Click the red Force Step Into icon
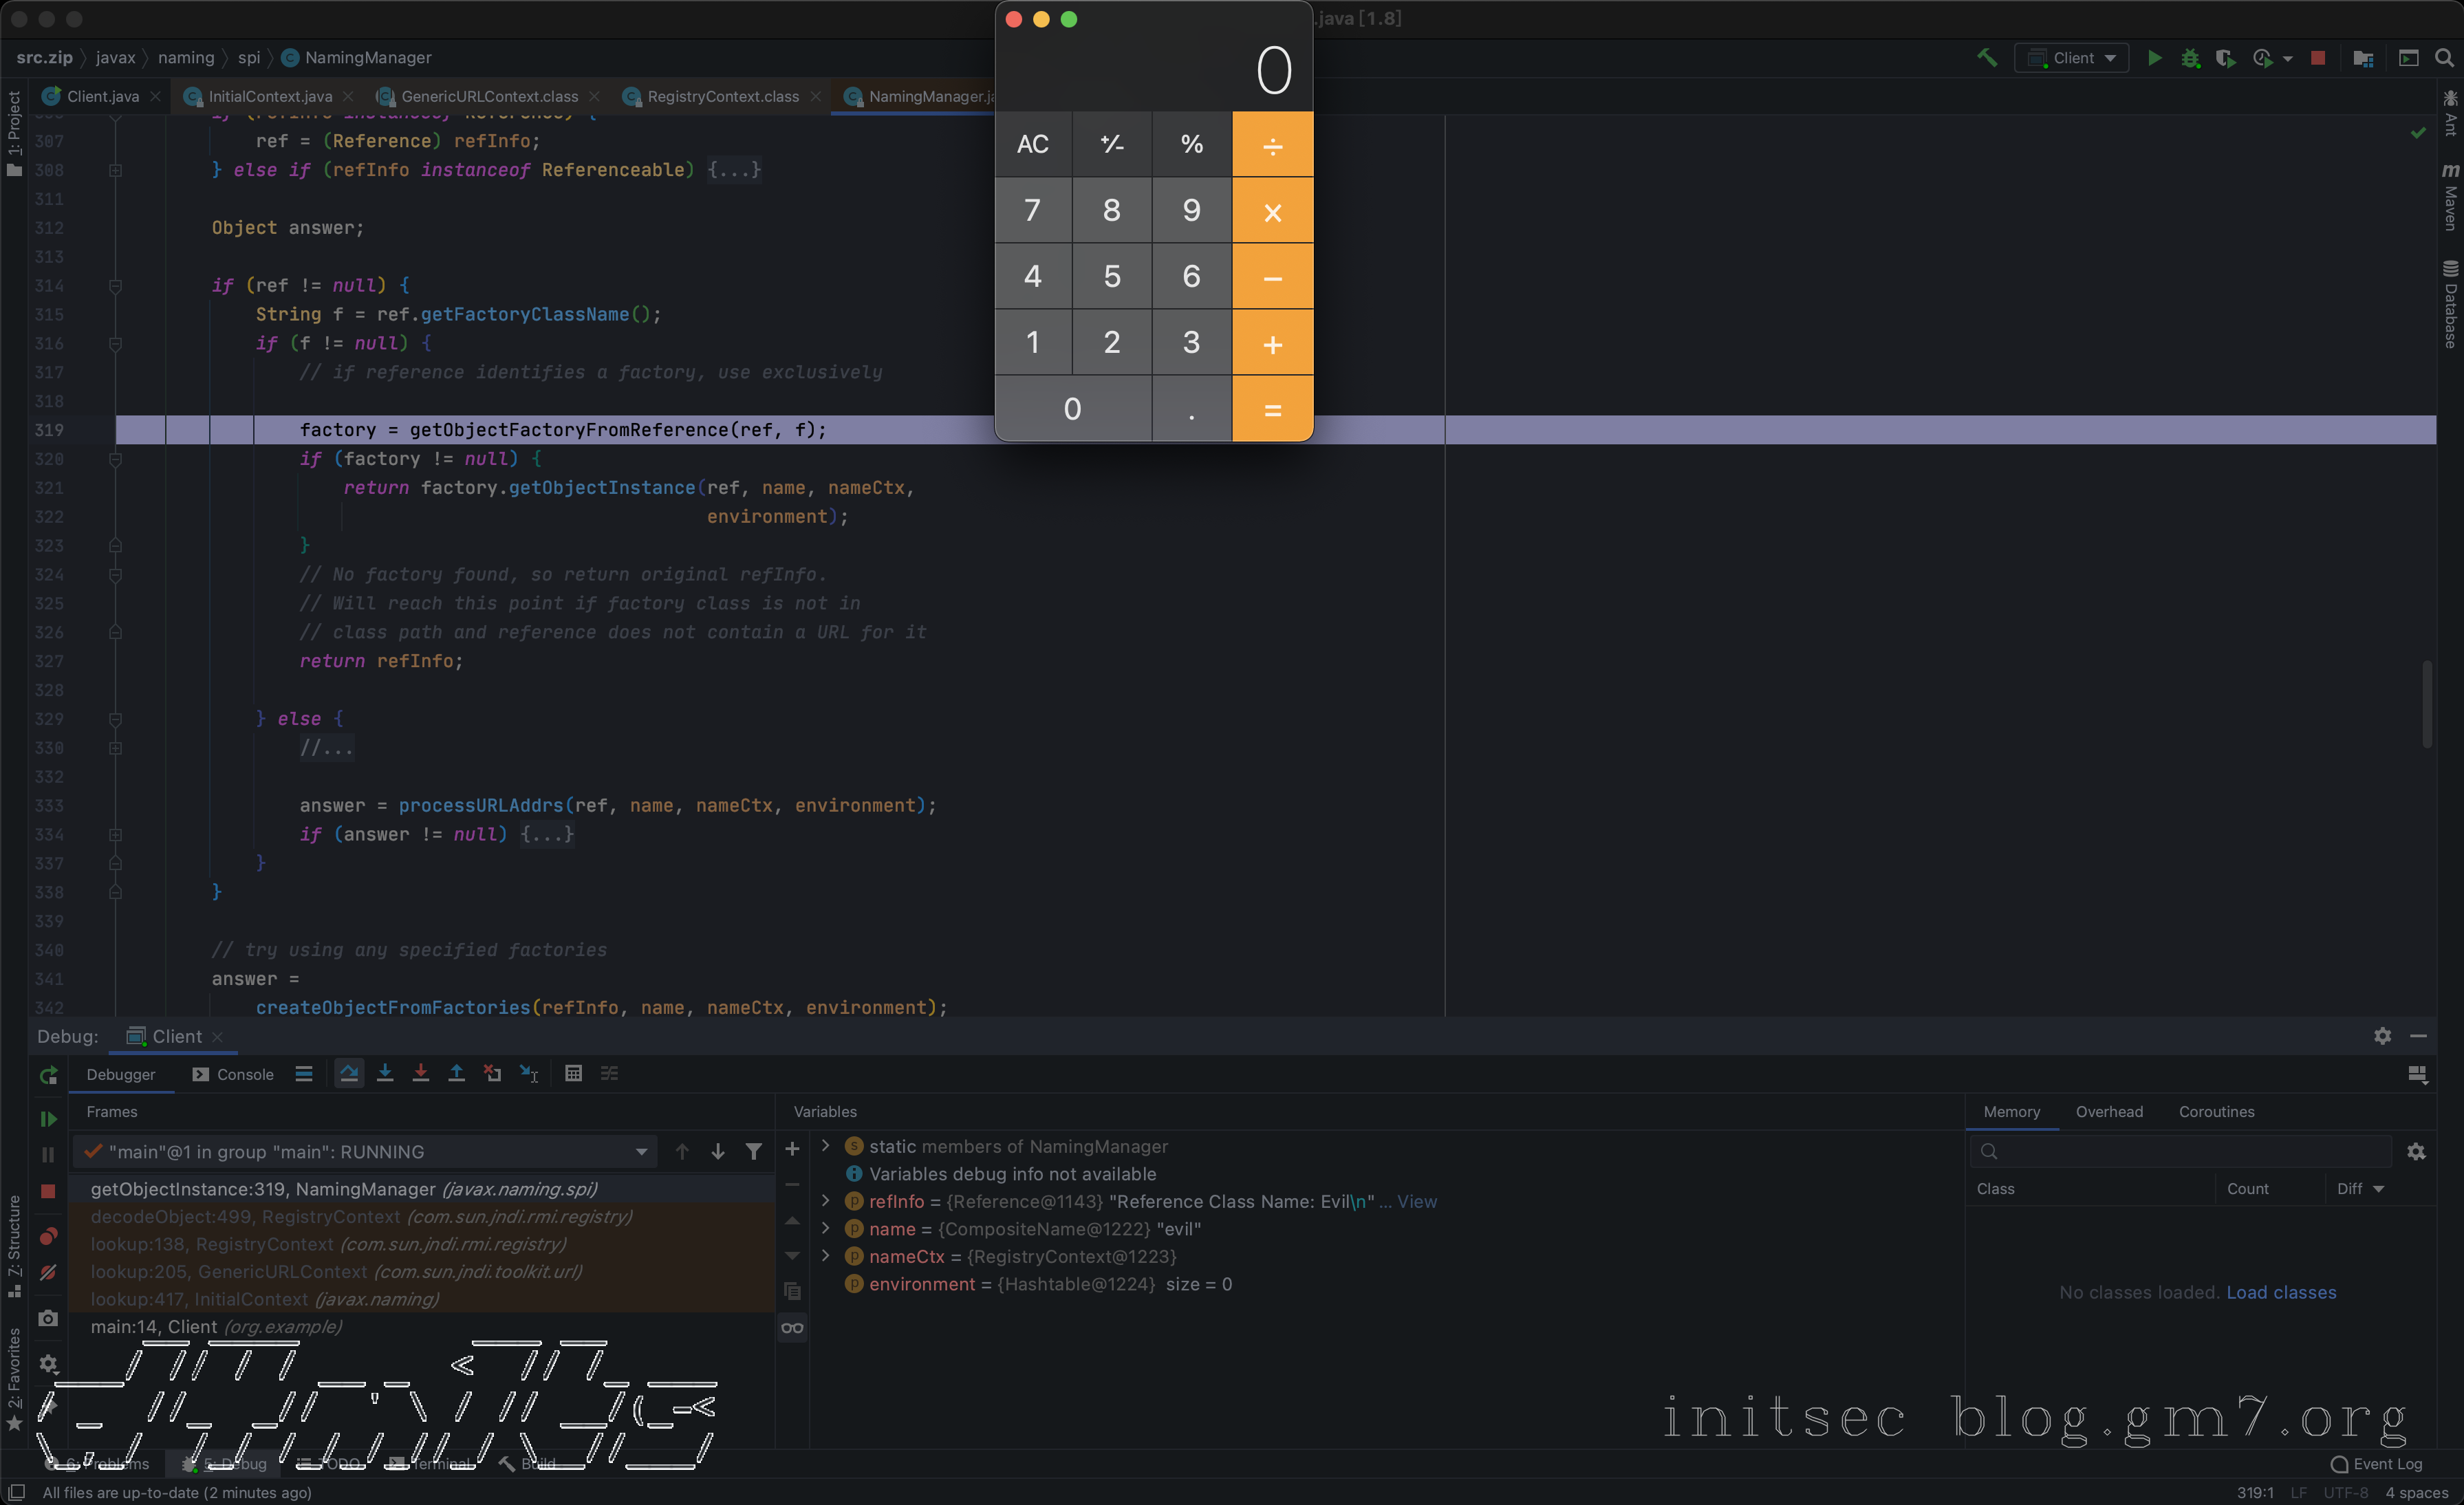Image resolution: width=2464 pixels, height=1505 pixels. coord(421,1073)
